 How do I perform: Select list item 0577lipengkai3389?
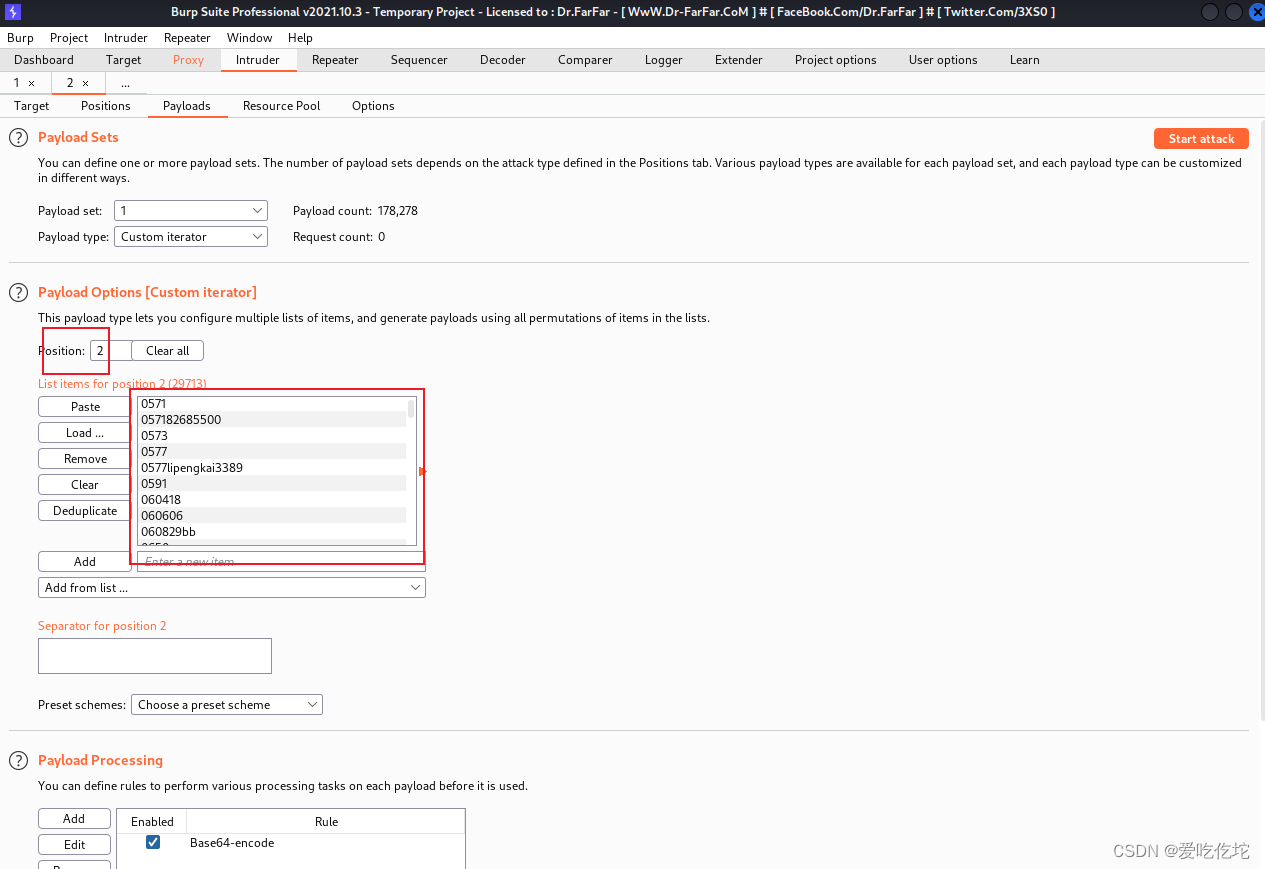click(272, 468)
